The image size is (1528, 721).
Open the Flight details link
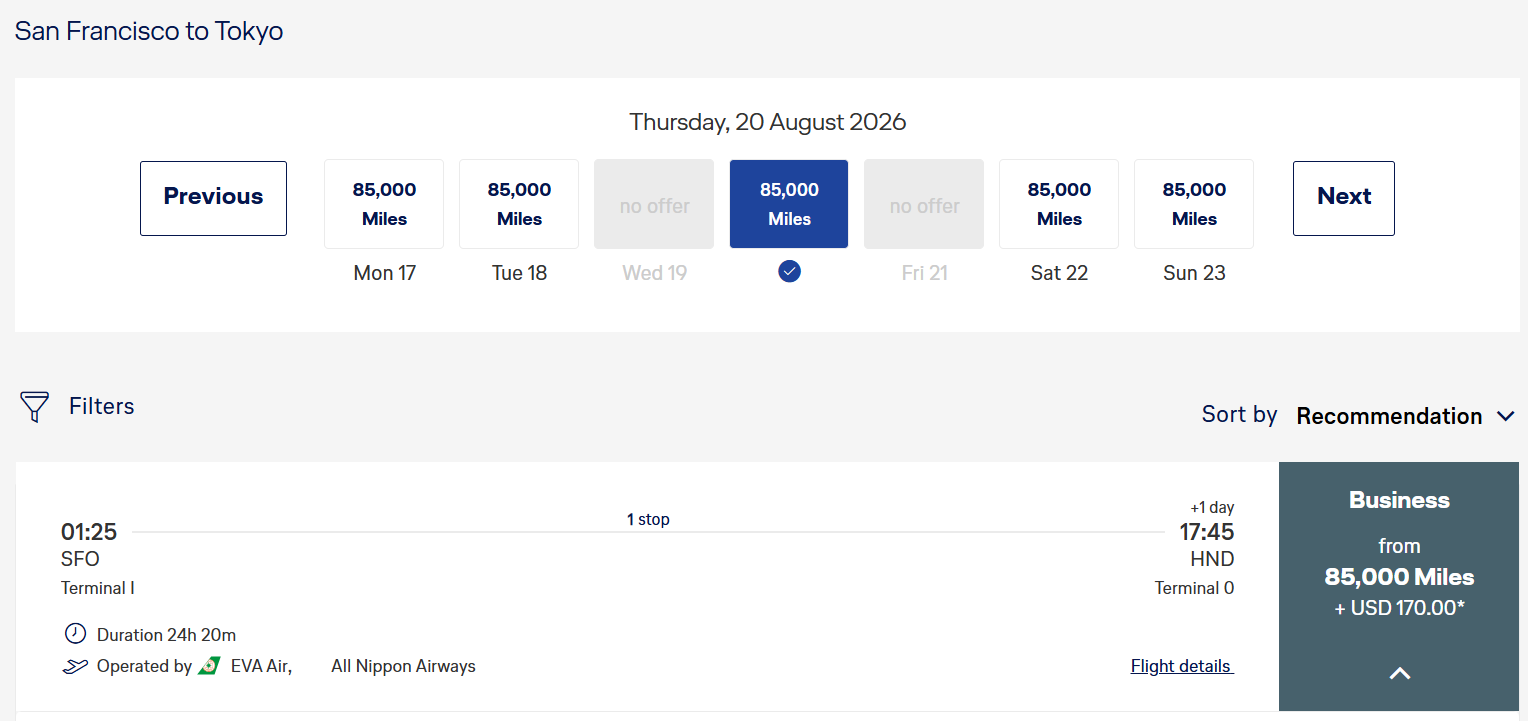pos(1182,666)
